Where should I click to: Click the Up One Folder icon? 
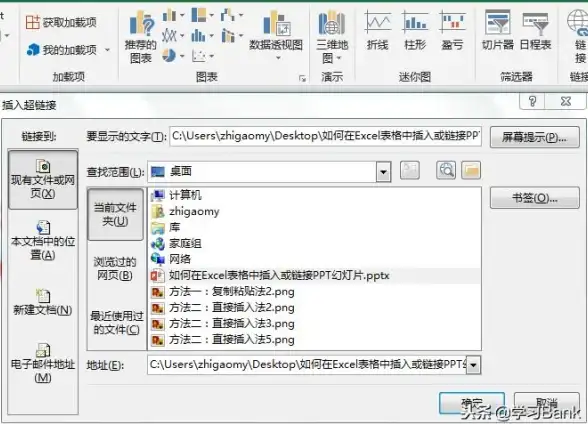(410, 171)
